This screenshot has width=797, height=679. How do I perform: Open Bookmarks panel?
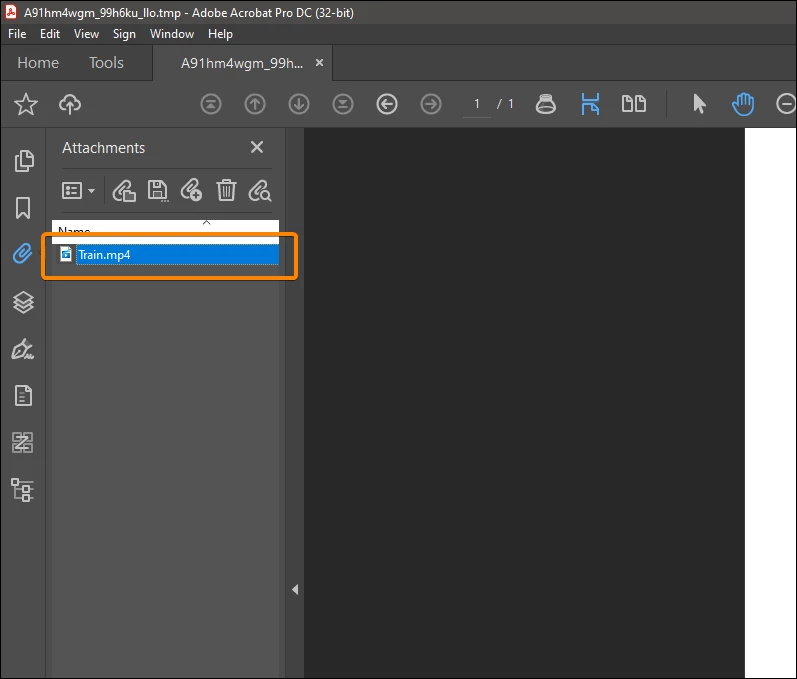click(23, 208)
